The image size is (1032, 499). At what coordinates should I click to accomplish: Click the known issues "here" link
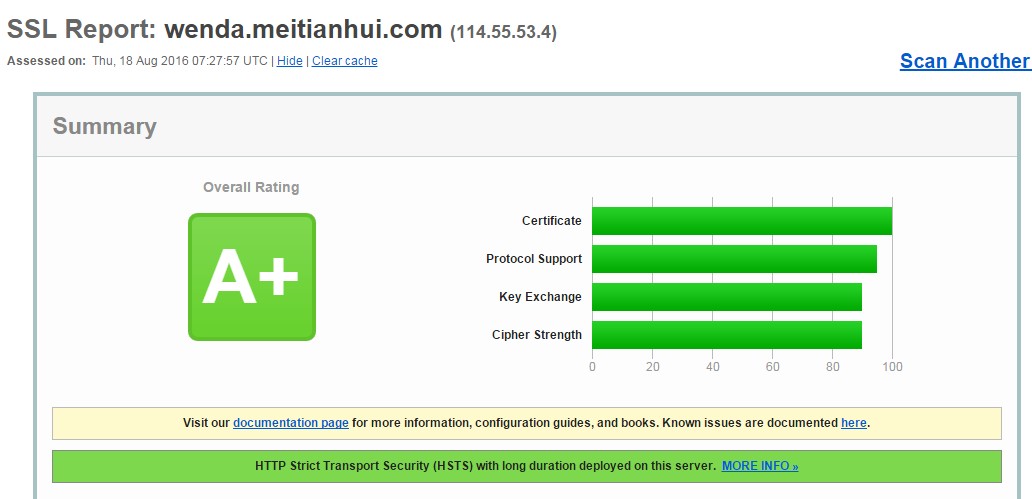point(854,423)
